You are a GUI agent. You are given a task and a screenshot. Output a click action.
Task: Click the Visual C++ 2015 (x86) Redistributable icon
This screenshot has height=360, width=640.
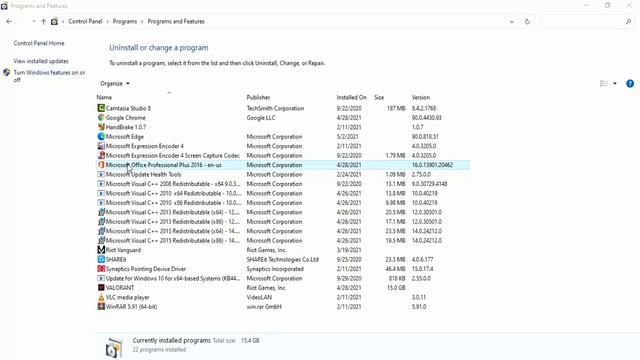(101, 240)
